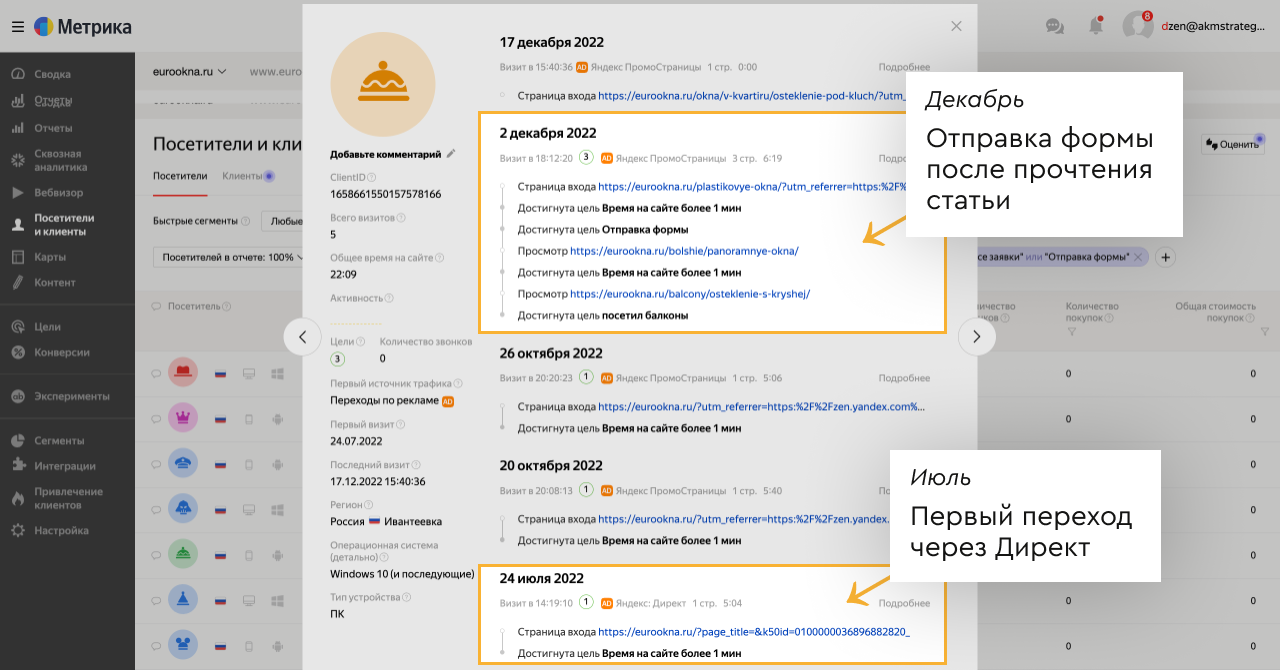Click comment bubble in pink crown visitor row
1280x670 pixels.
[x=156, y=418]
